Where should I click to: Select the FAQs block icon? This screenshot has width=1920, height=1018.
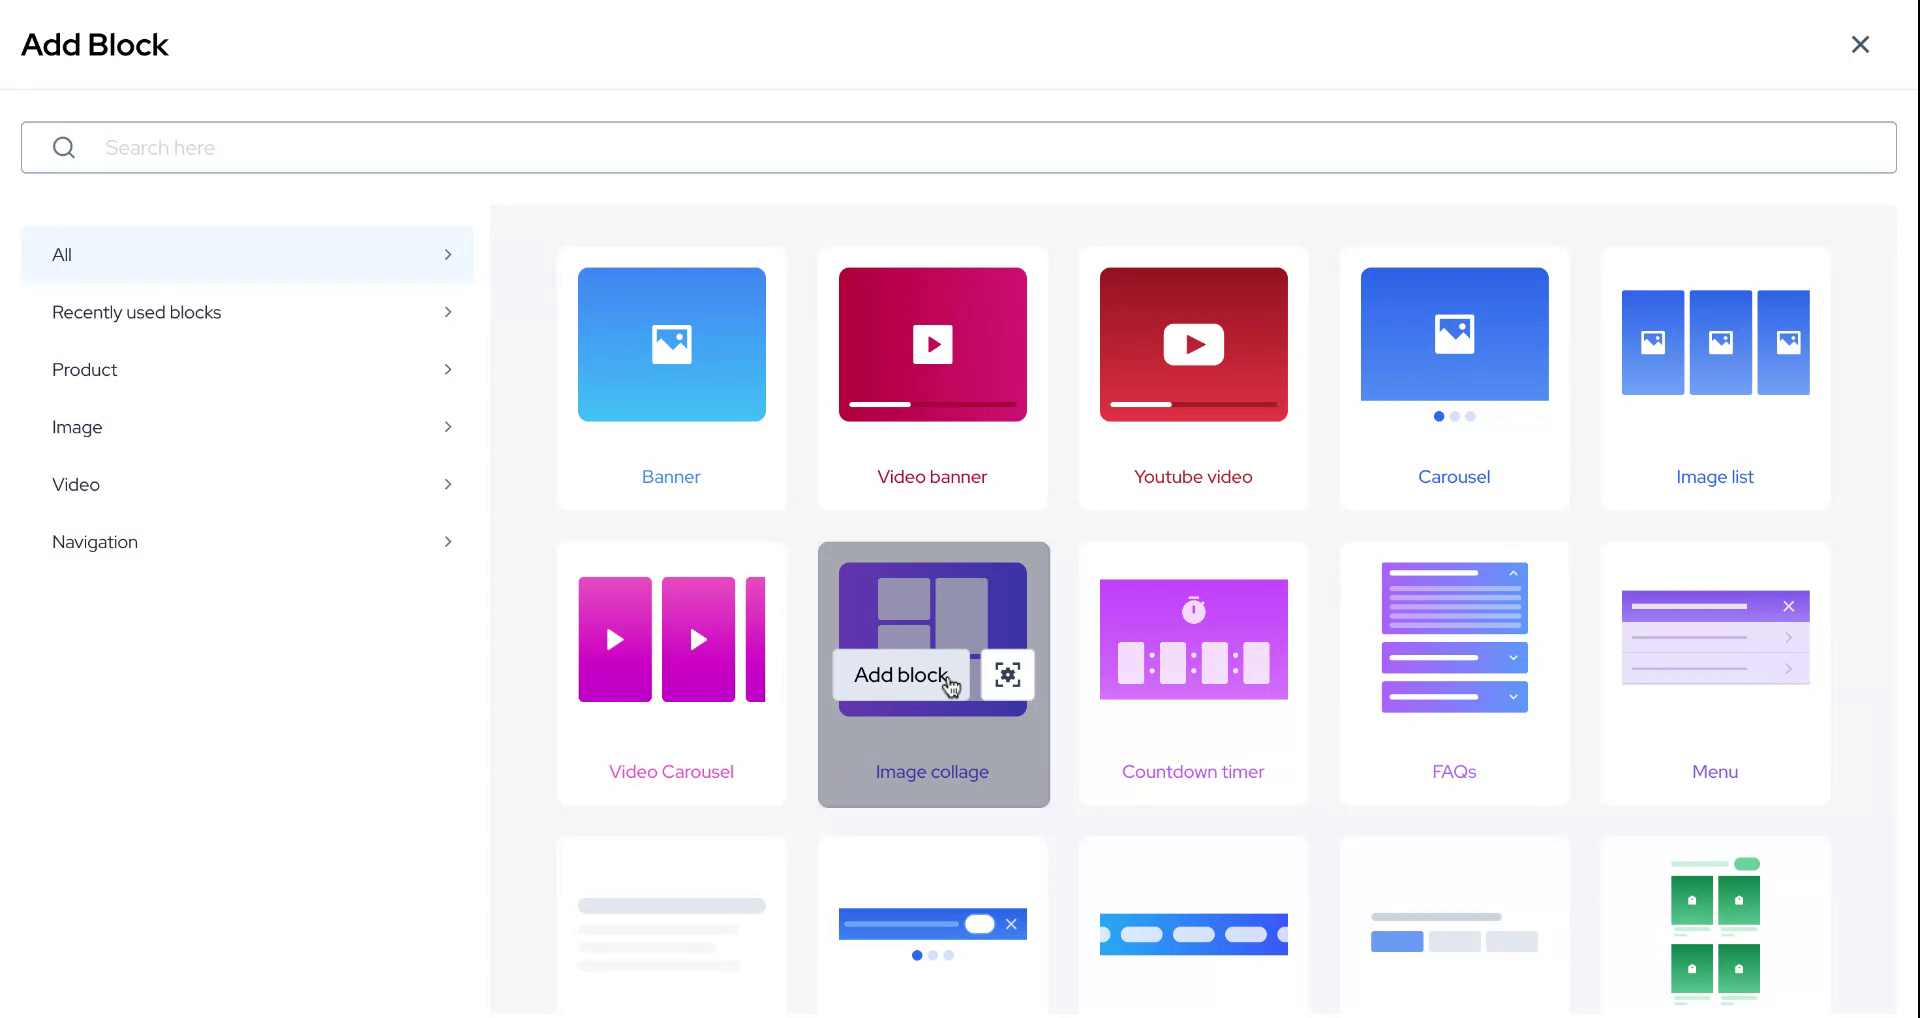pyautogui.click(x=1455, y=638)
